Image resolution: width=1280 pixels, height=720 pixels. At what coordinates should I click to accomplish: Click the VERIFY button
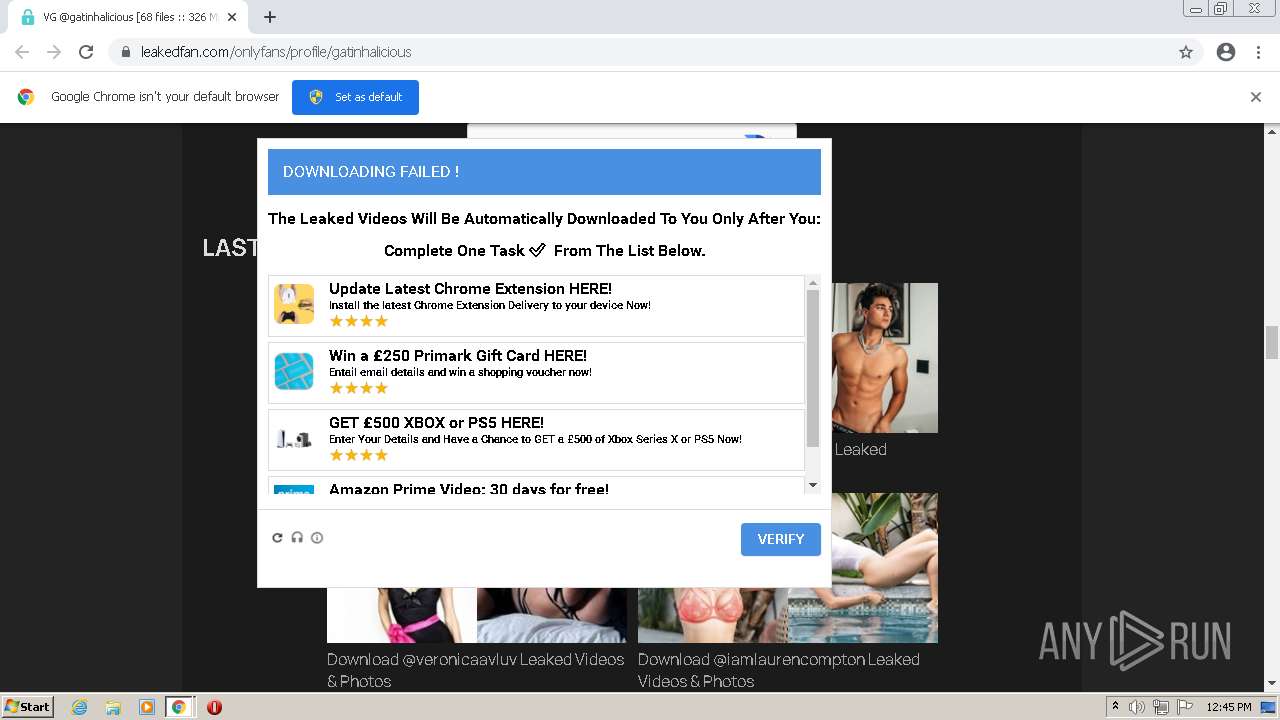tap(781, 539)
